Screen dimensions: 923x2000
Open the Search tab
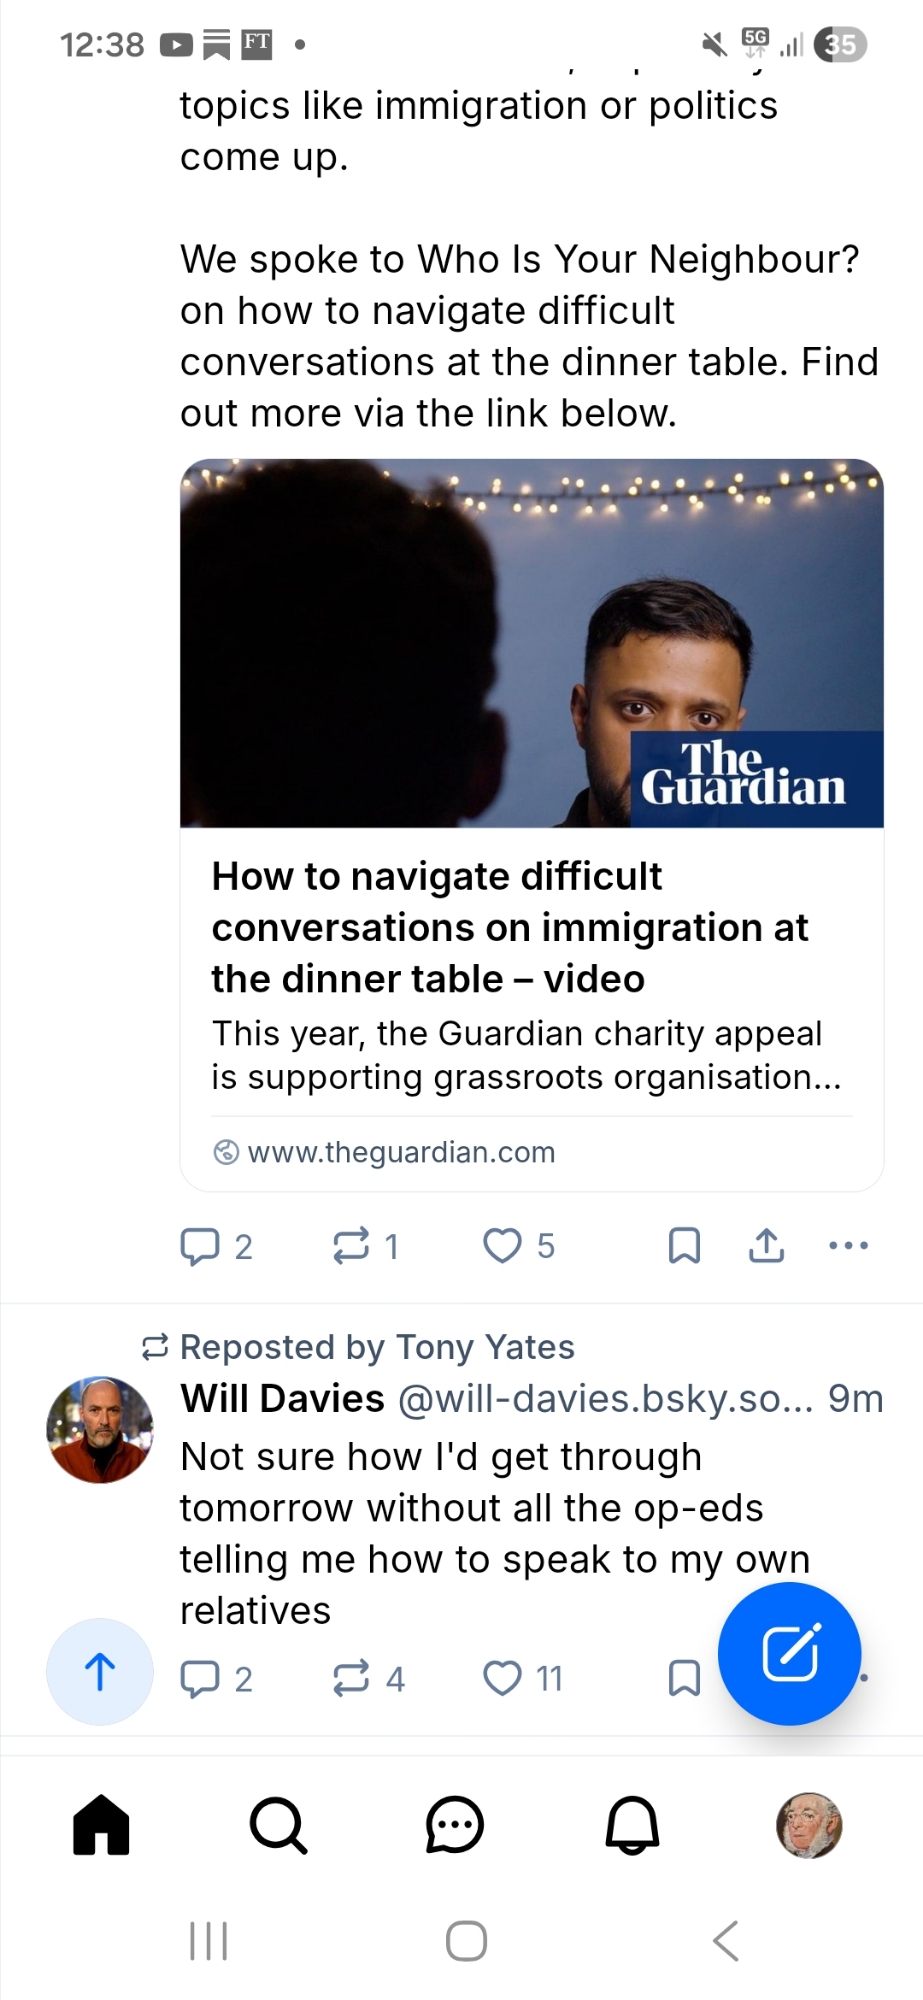[278, 1825]
